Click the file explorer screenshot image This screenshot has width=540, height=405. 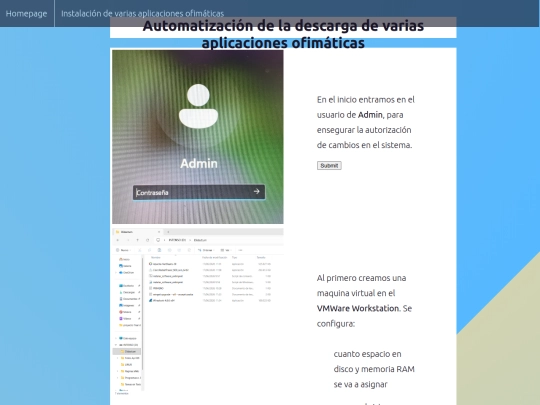coord(198,311)
